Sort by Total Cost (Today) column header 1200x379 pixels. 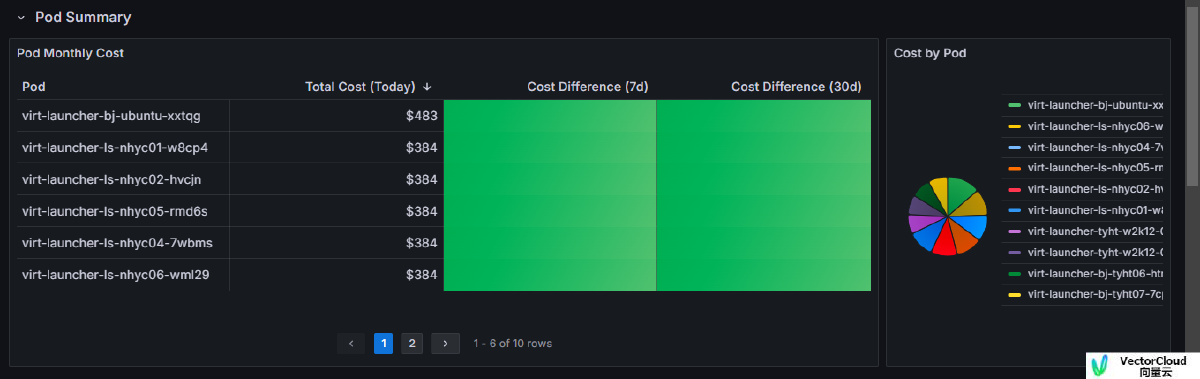360,87
